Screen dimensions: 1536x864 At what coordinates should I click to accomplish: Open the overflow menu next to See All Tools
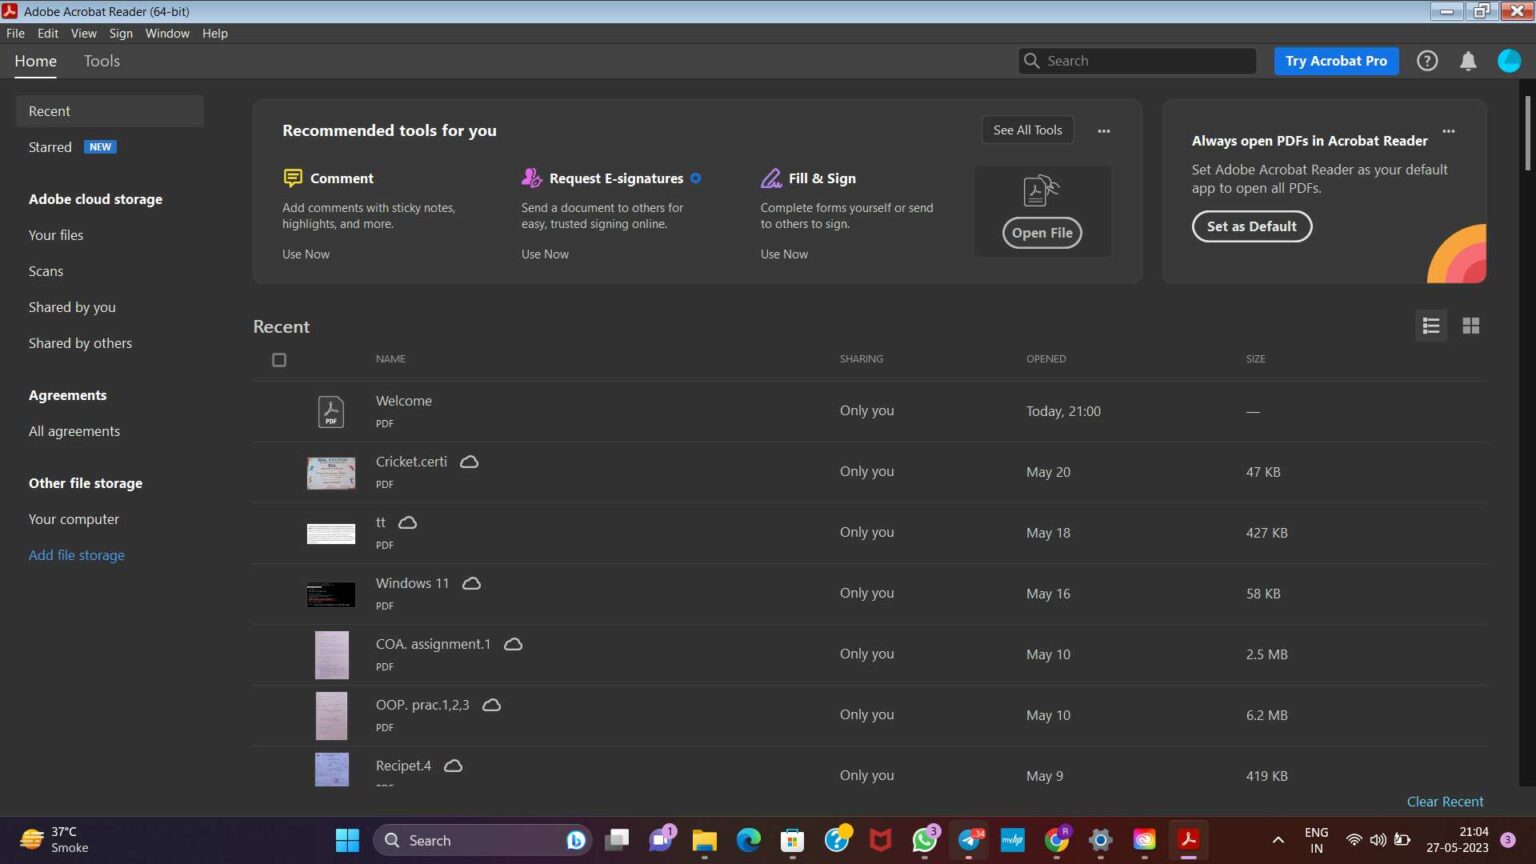[x=1103, y=130]
